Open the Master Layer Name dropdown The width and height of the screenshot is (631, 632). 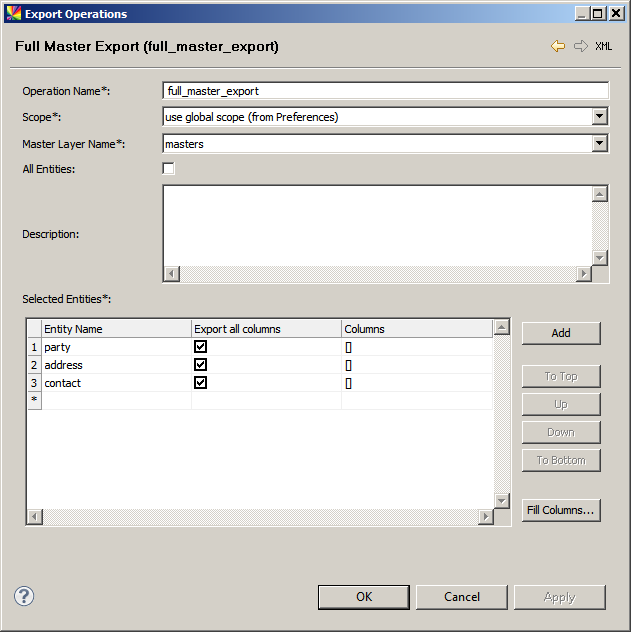(x=599, y=144)
